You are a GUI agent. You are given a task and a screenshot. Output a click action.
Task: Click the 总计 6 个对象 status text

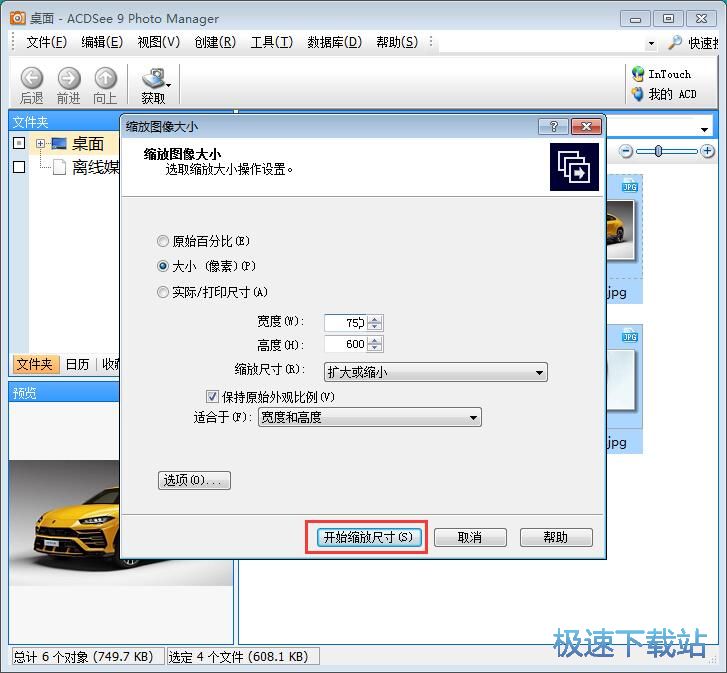83,657
